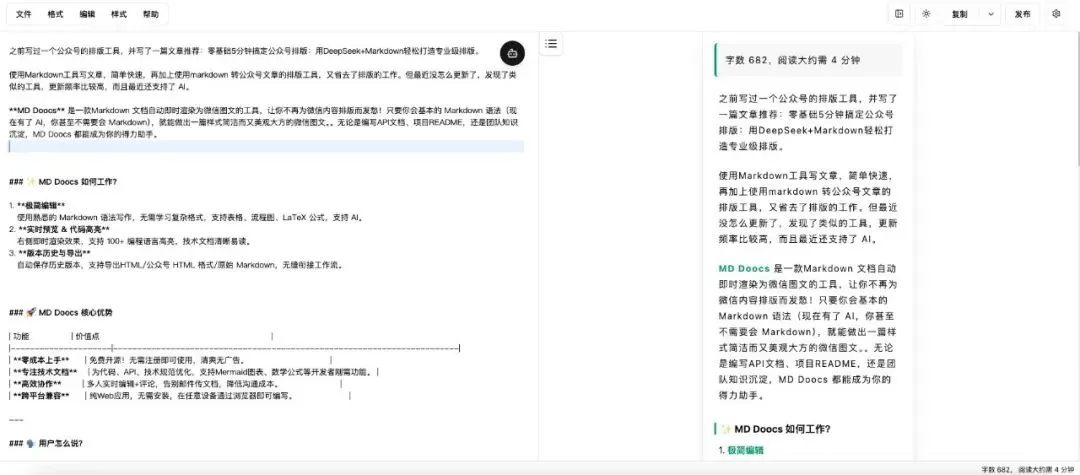The height and width of the screenshot is (475, 1080).
Task: Toggle the editor panel layout icon
Action: (x=899, y=14)
